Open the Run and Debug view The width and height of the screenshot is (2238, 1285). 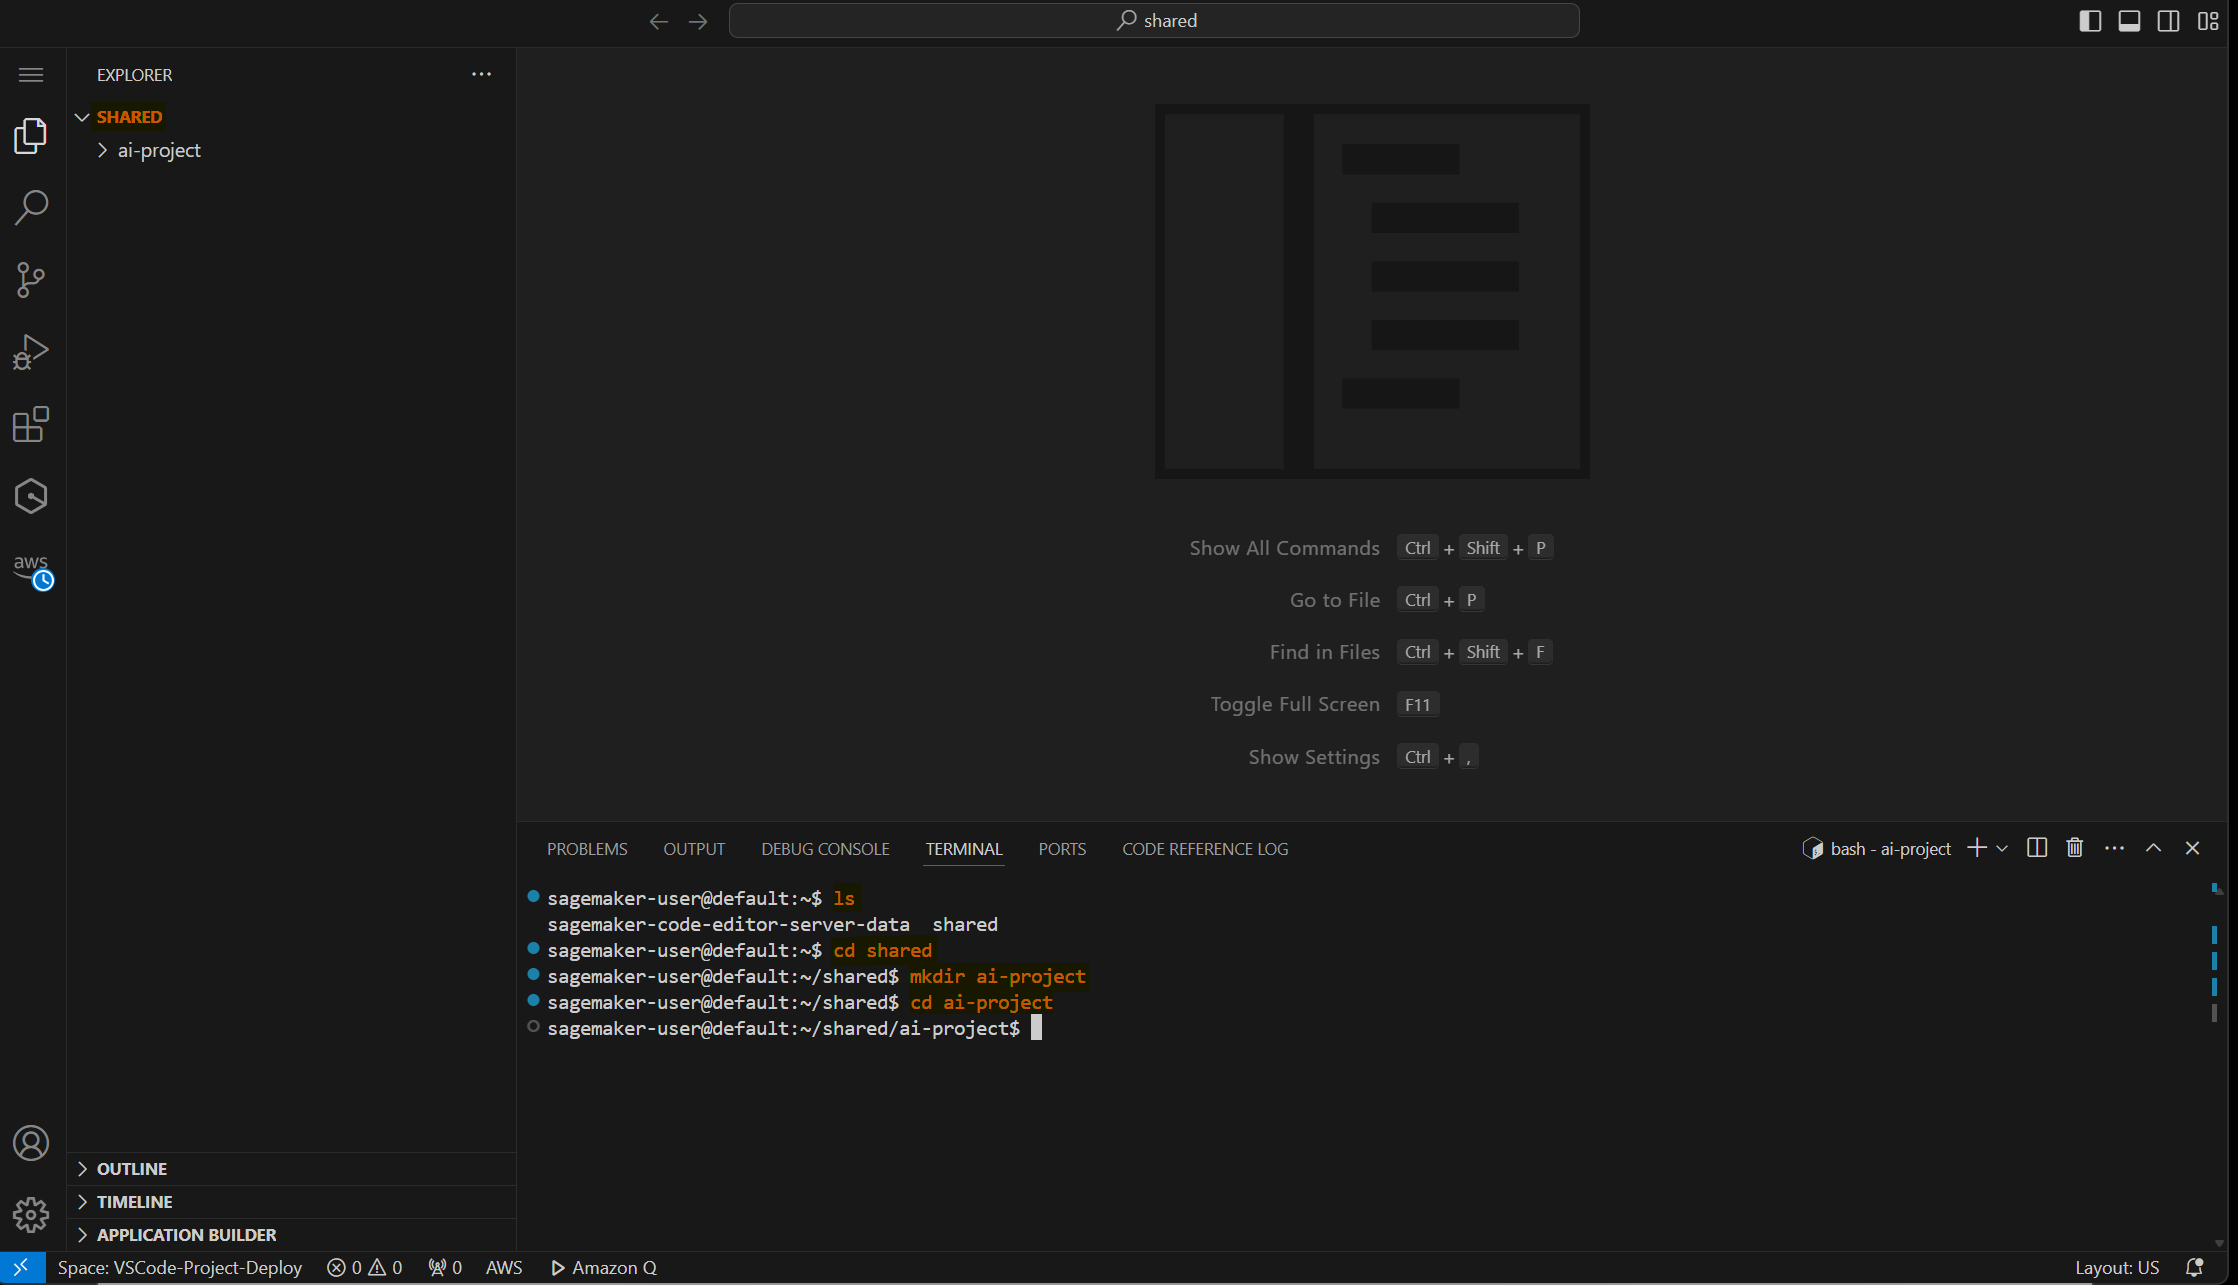pyautogui.click(x=31, y=352)
